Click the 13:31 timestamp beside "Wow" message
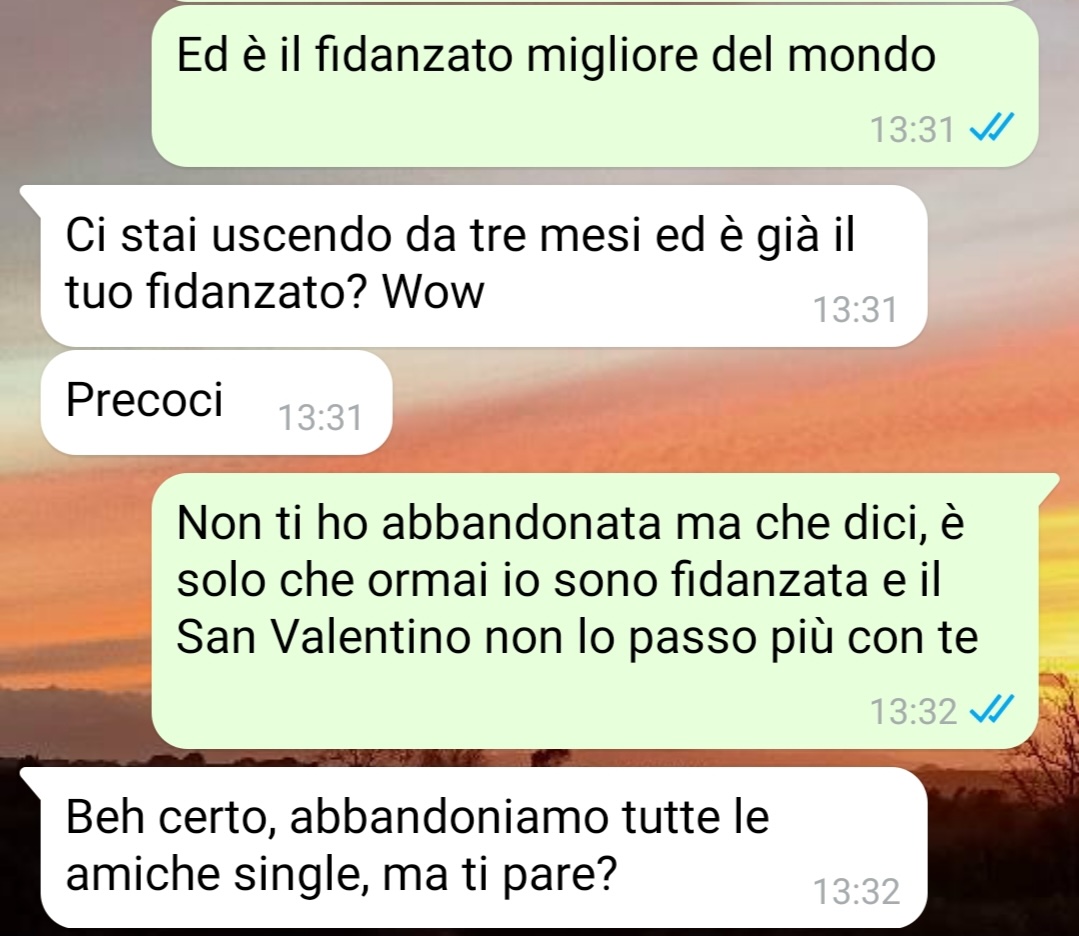This screenshot has height=936, width=1079. click(855, 310)
